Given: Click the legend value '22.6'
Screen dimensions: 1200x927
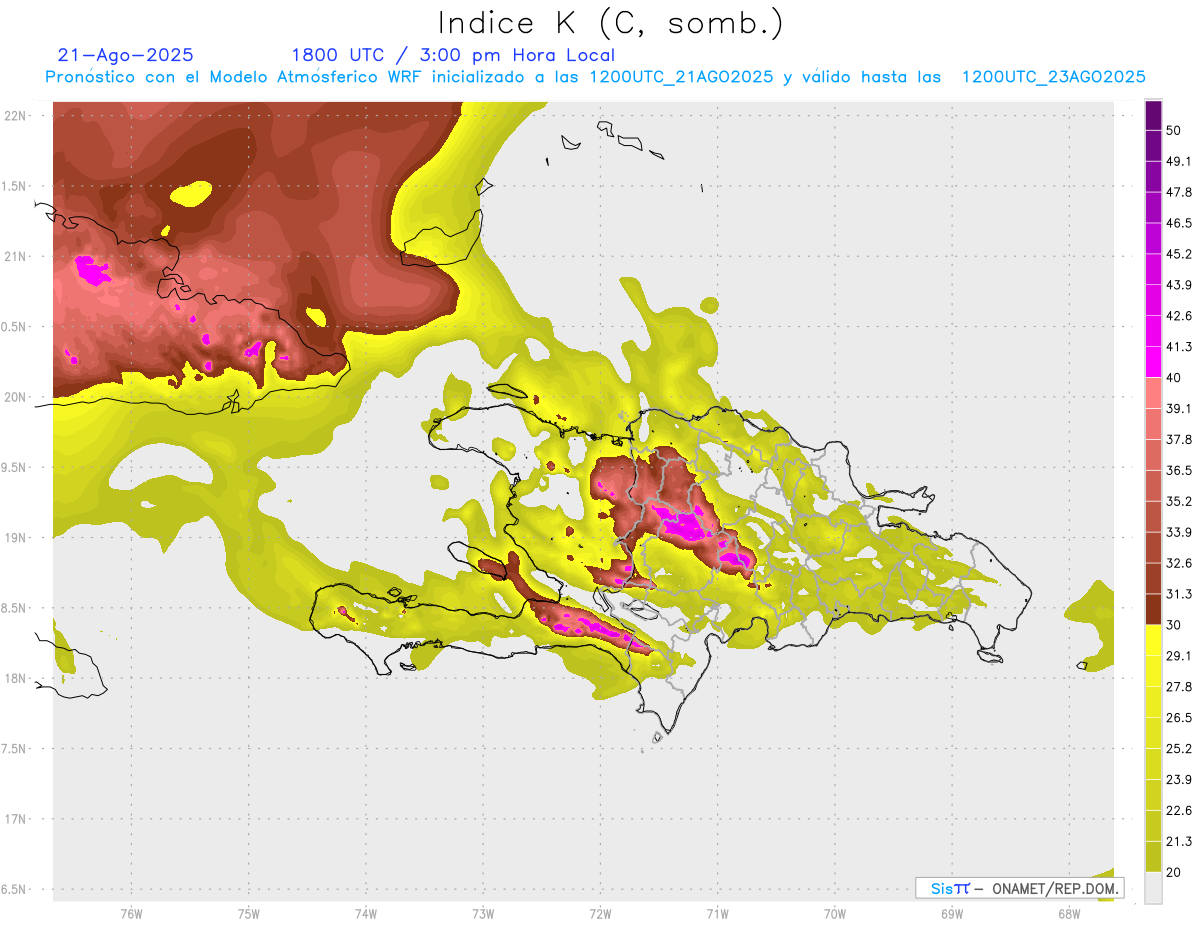Looking at the screenshot, I should tap(1178, 811).
